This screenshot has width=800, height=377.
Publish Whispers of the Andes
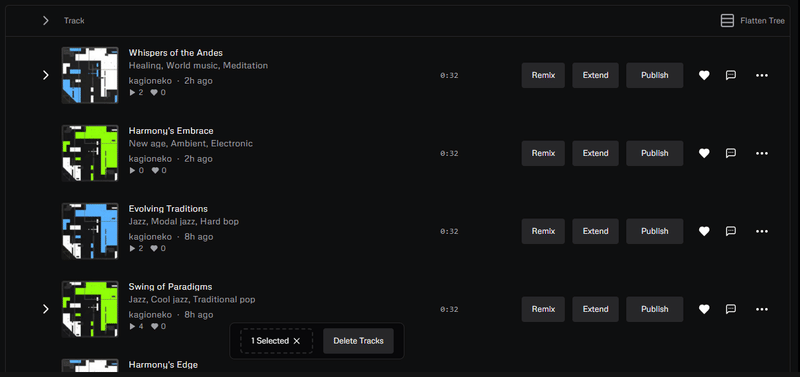tap(655, 76)
